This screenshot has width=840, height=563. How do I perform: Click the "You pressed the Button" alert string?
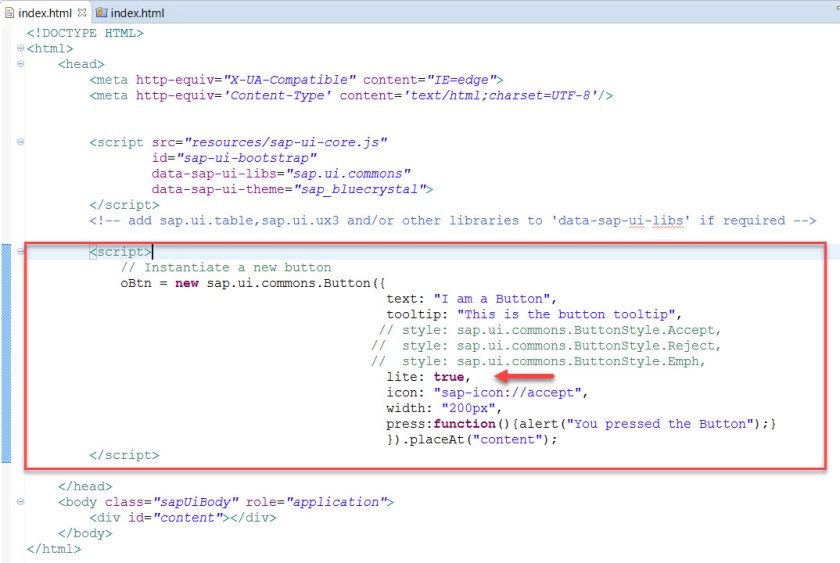660,424
